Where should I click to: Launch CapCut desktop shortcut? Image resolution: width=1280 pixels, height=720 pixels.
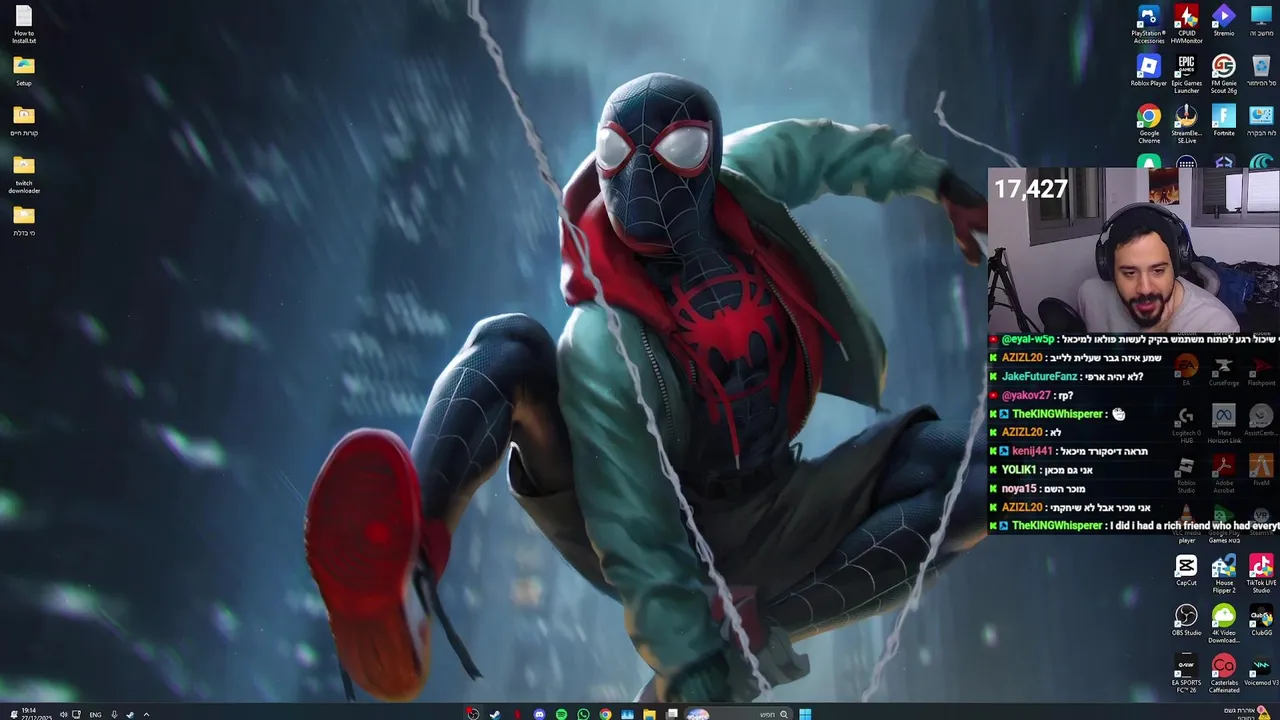coord(1186,571)
